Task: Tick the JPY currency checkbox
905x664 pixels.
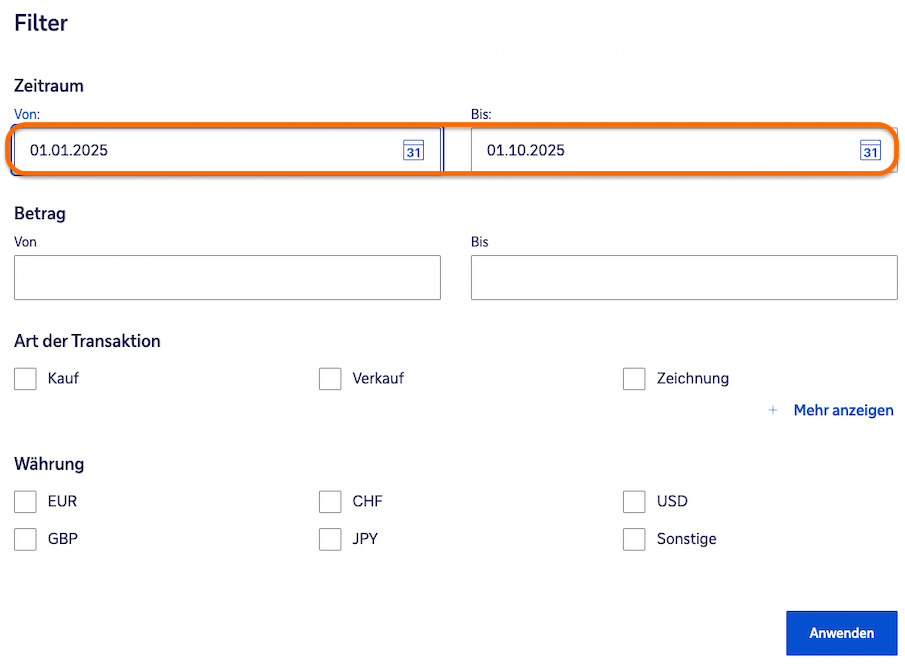Action: [330, 539]
